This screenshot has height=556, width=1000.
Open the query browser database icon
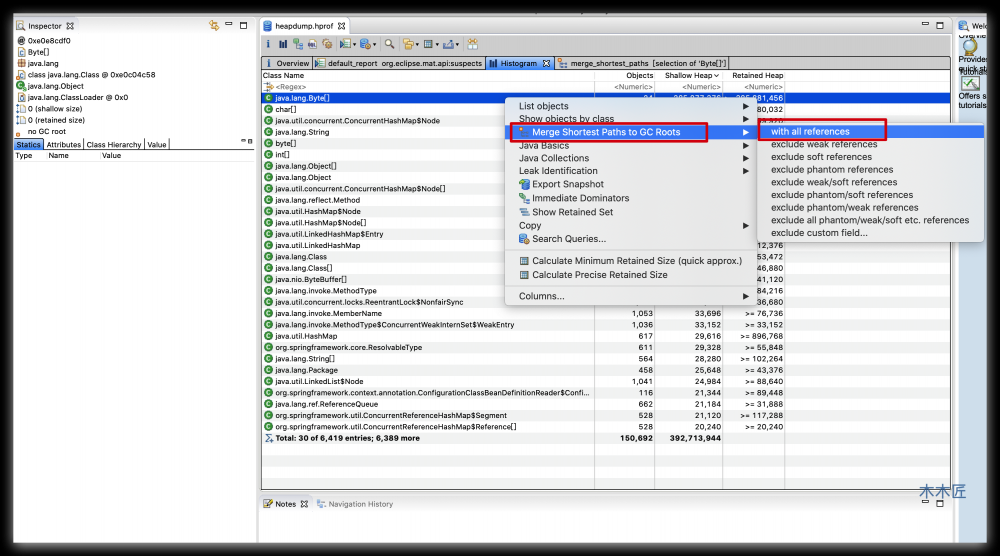(x=365, y=44)
